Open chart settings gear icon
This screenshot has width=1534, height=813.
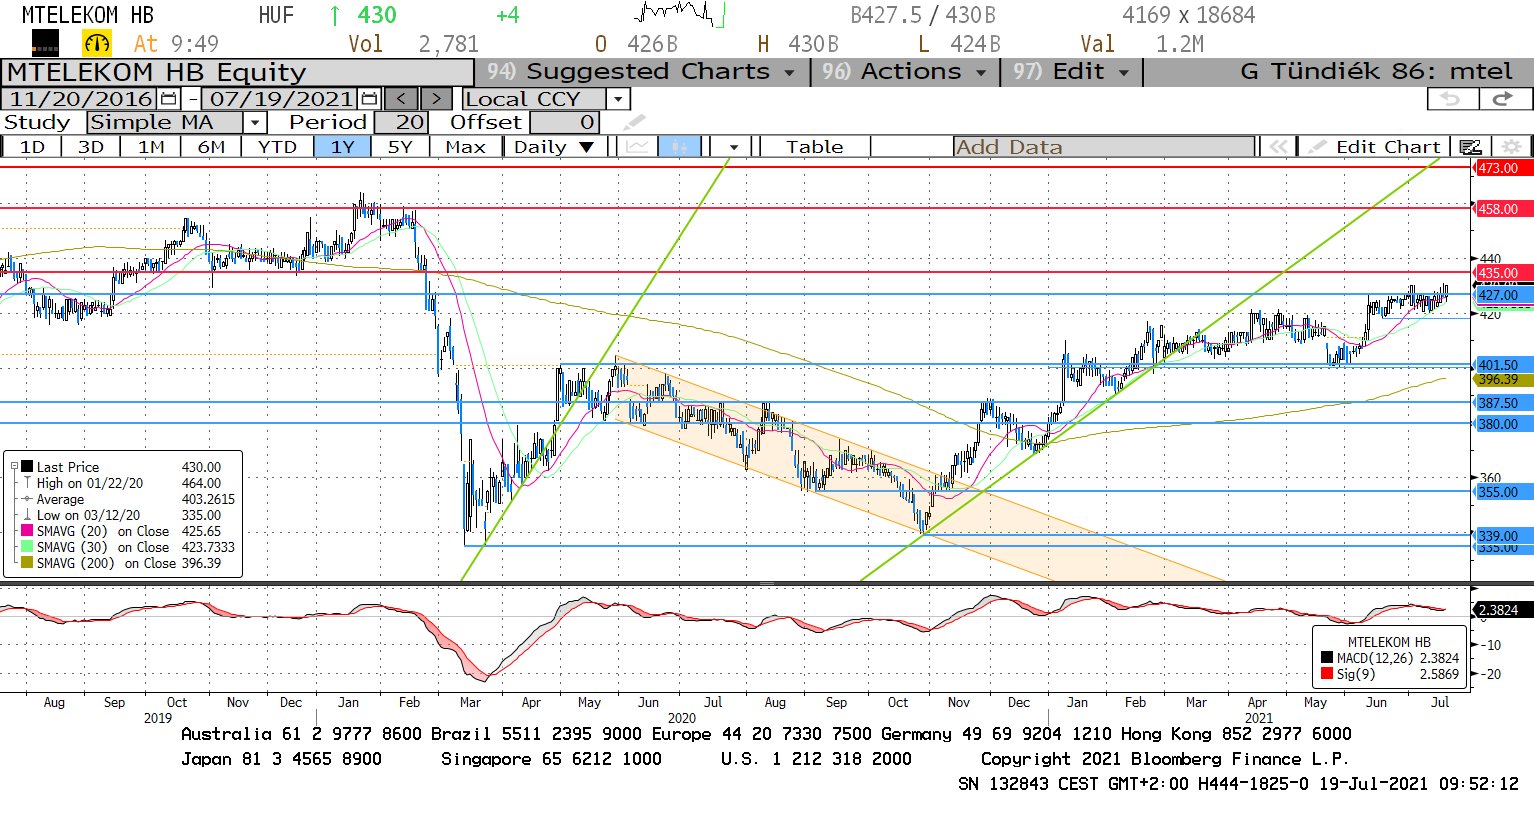(x=1512, y=147)
